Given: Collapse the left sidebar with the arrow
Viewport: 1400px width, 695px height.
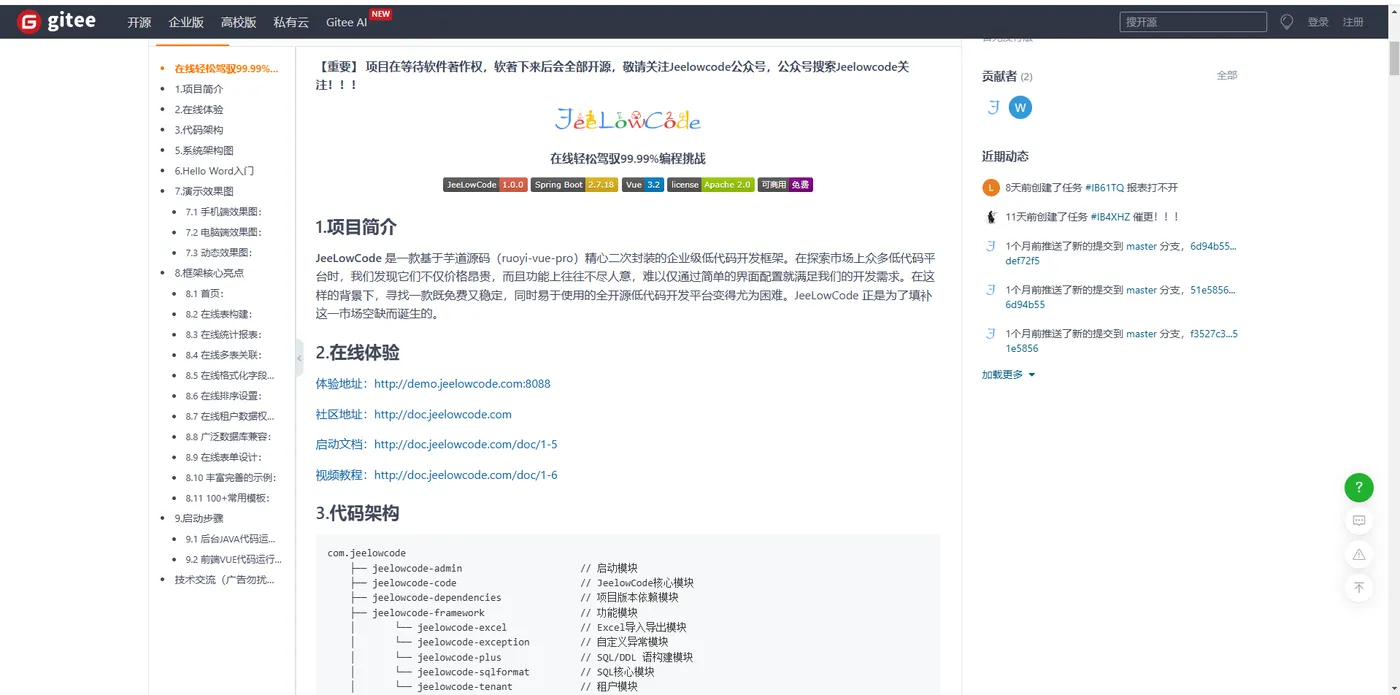Looking at the screenshot, I should click(298, 356).
